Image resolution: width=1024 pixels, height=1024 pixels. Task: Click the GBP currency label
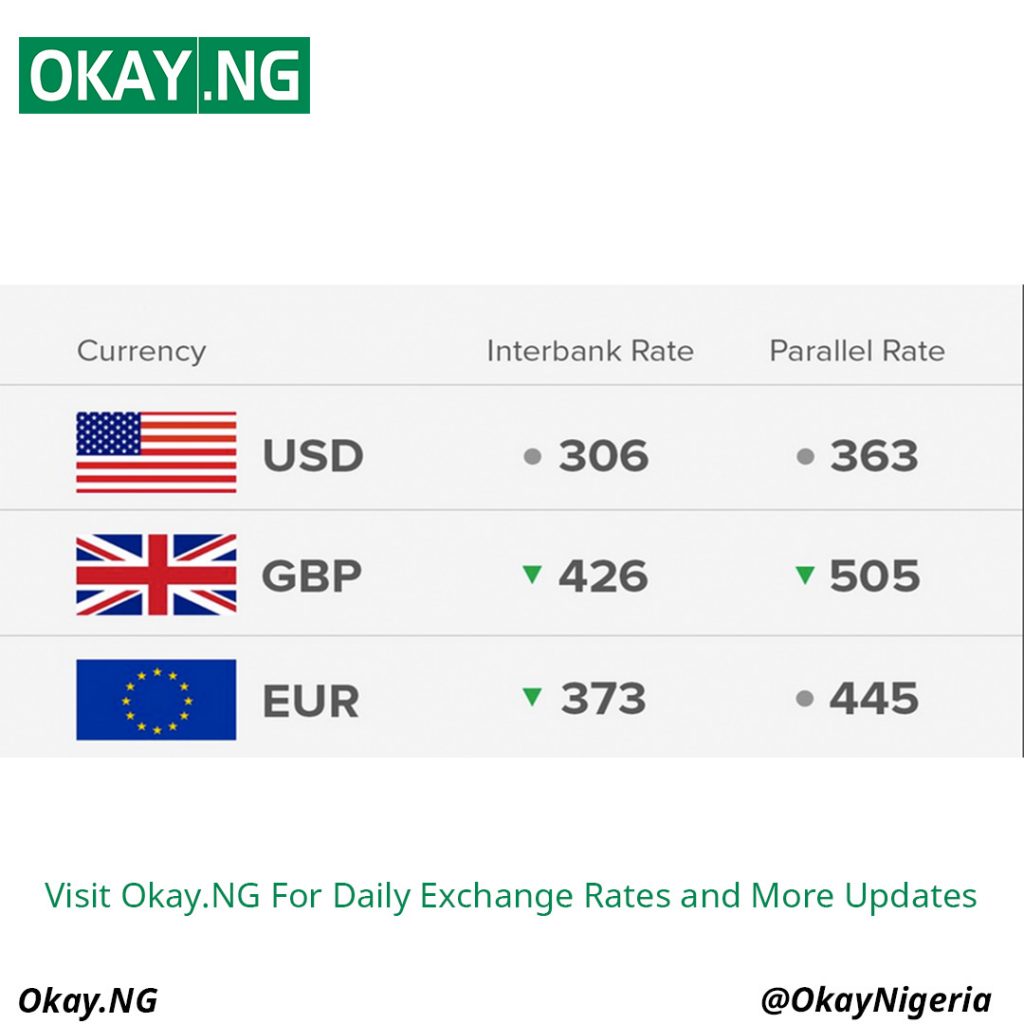tap(311, 577)
